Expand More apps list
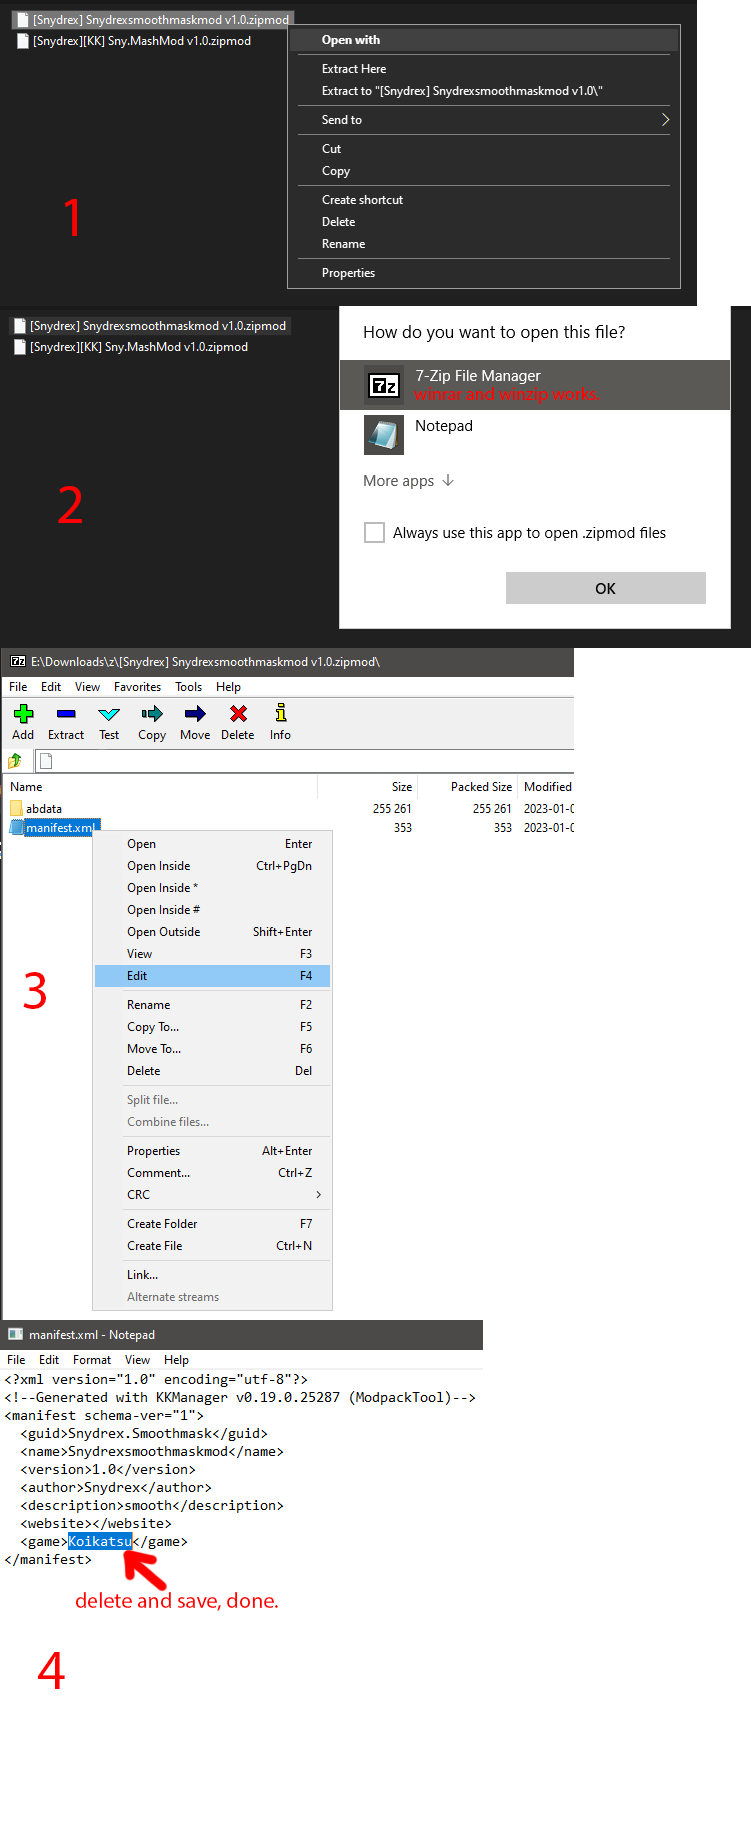This screenshot has height=1846, width=751. pos(409,481)
